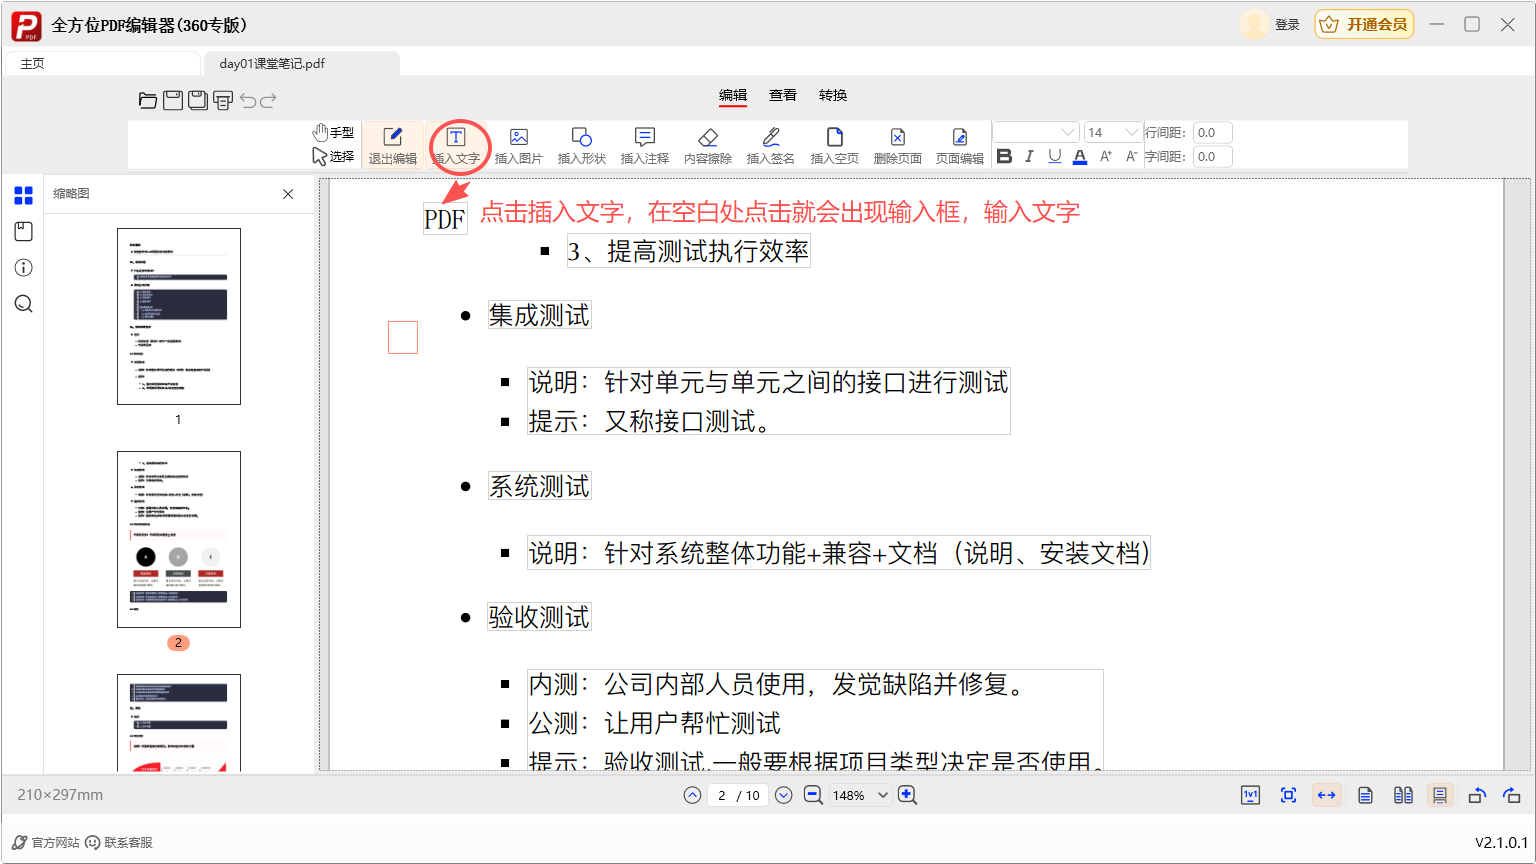Click the 插入签名 signature tool
Image resolution: width=1536 pixels, height=864 pixels.
(771, 144)
